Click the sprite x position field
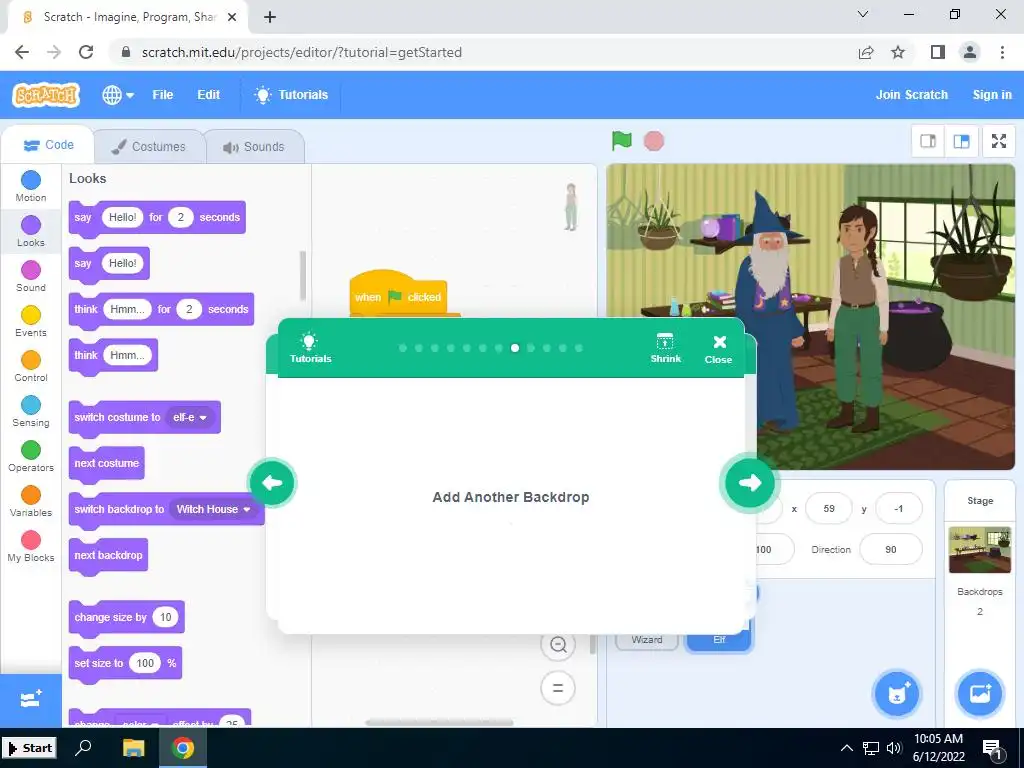This screenshot has width=1024, height=768. [x=829, y=509]
